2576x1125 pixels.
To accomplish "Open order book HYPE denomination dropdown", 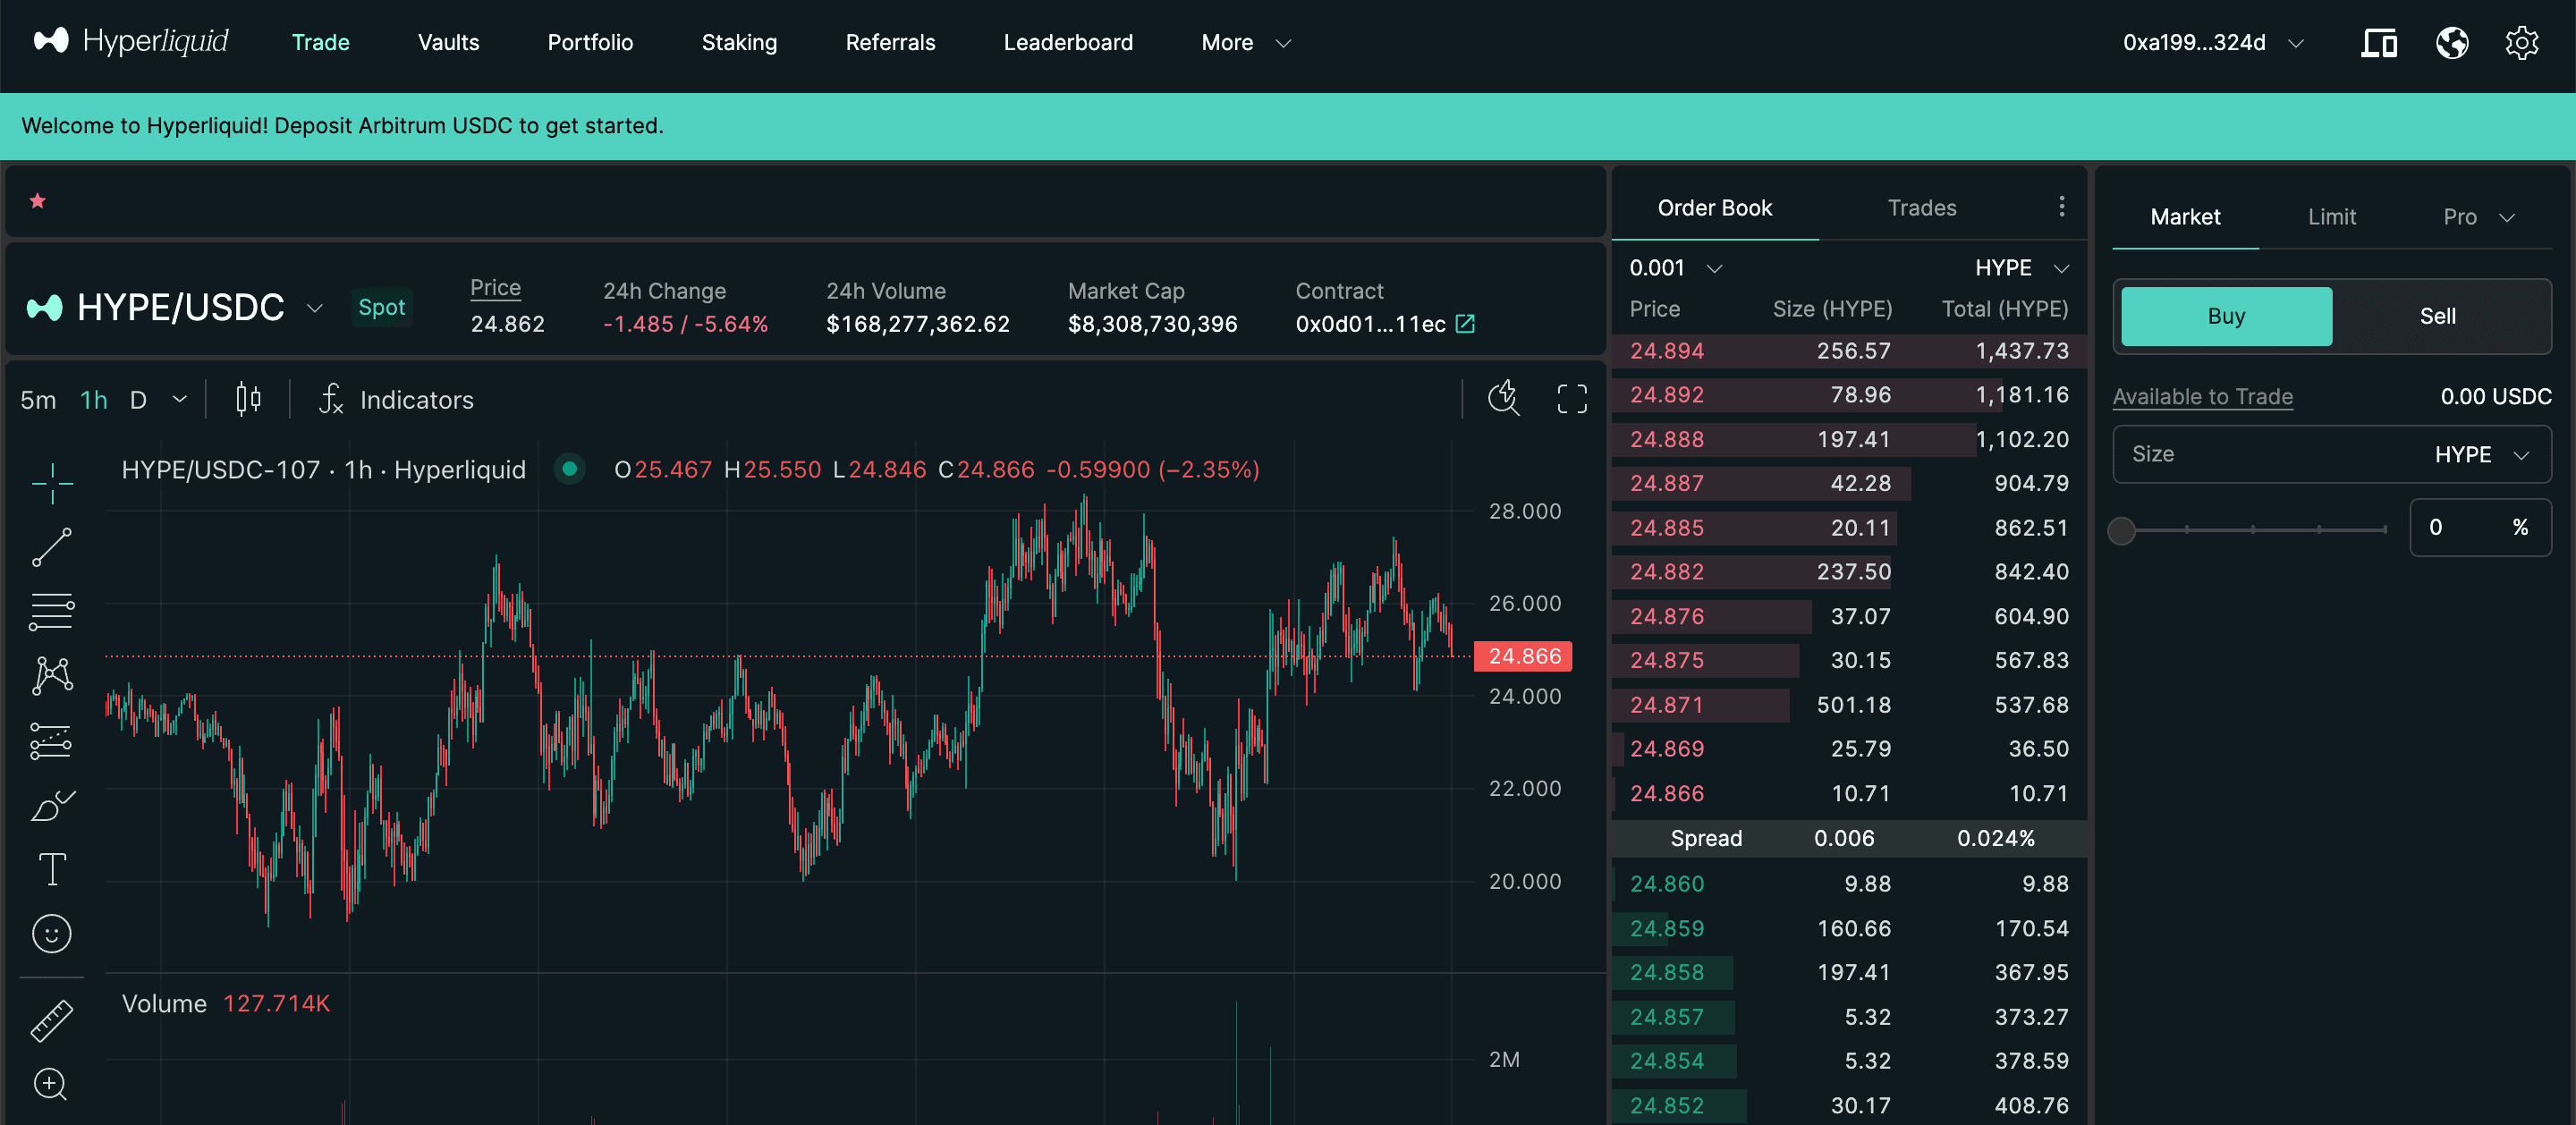I will tap(2021, 268).
